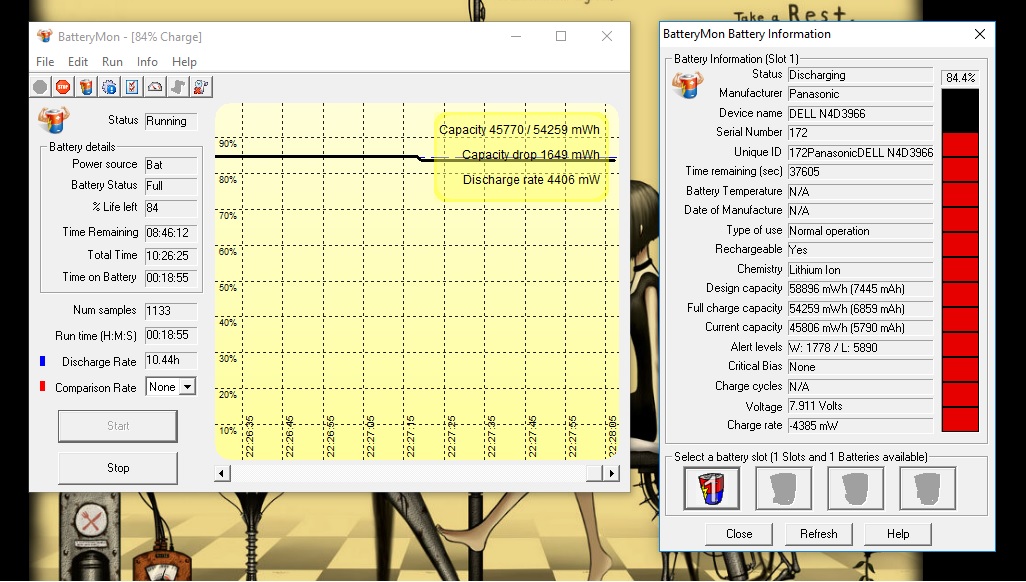Click the Num samples value 1133

pos(171,311)
